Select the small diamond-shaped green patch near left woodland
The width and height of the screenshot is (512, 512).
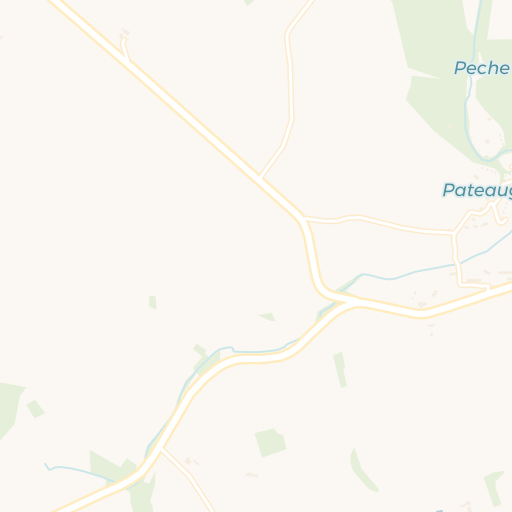coord(35,409)
